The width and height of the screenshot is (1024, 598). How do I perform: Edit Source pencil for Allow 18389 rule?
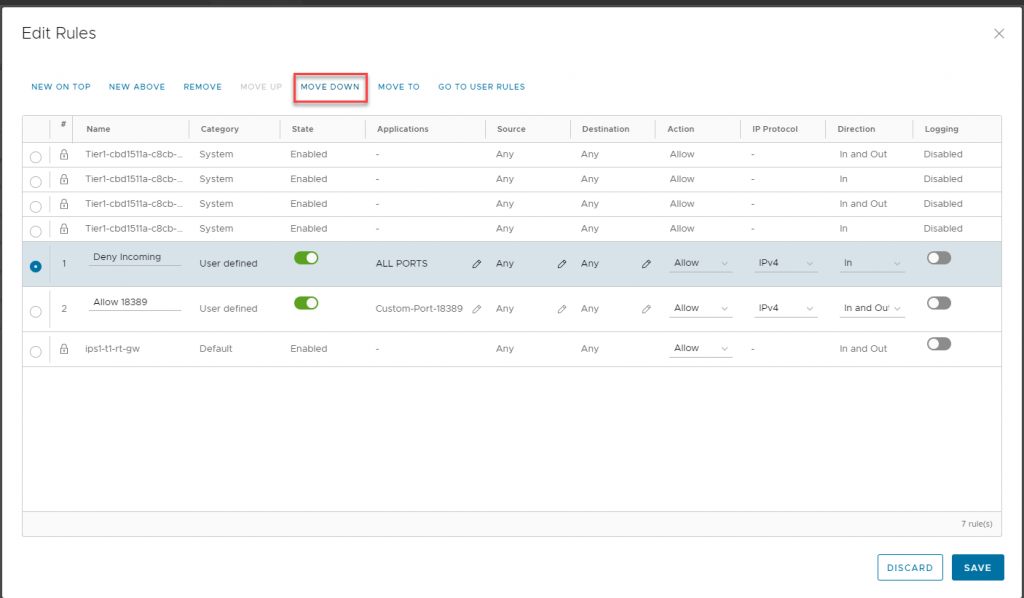tap(562, 309)
